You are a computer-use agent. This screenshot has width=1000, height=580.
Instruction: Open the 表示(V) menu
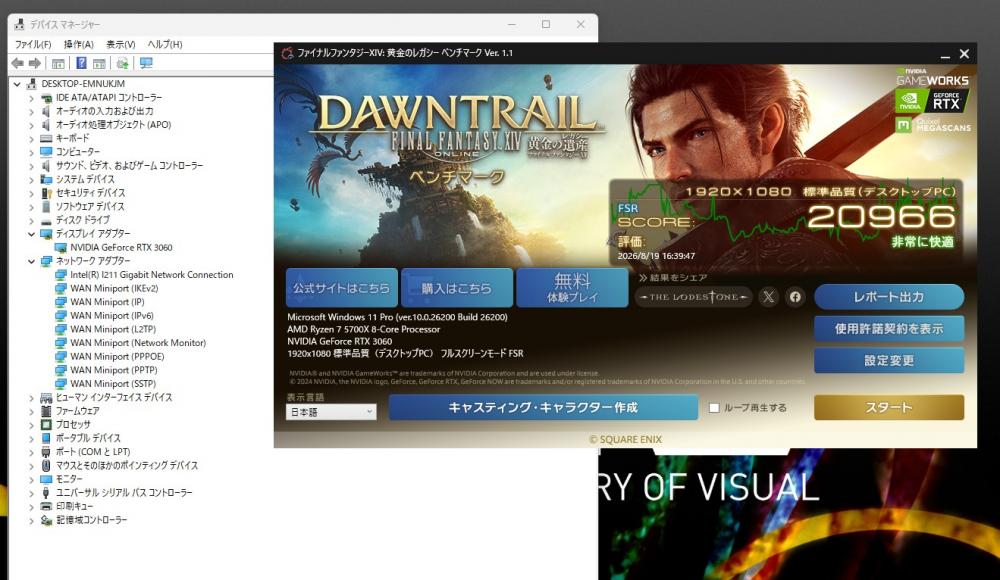[121, 44]
